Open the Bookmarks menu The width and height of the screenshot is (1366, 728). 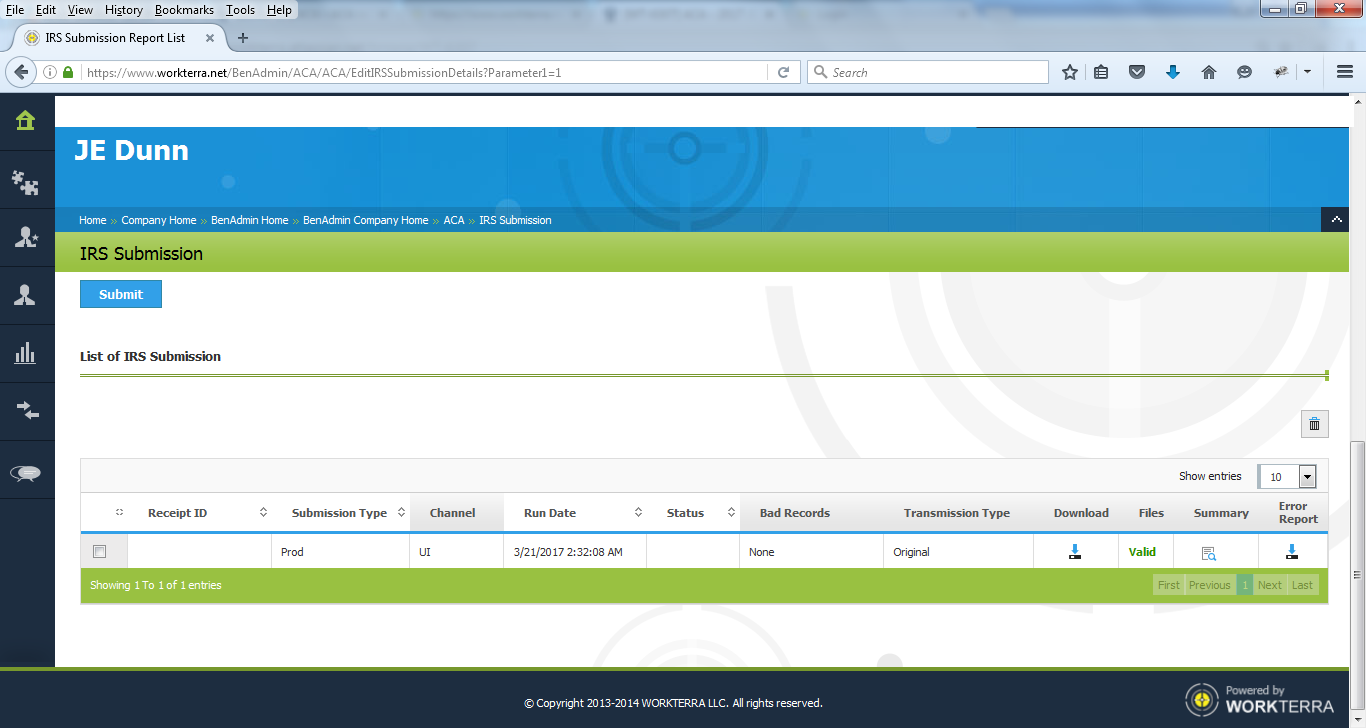[184, 9]
